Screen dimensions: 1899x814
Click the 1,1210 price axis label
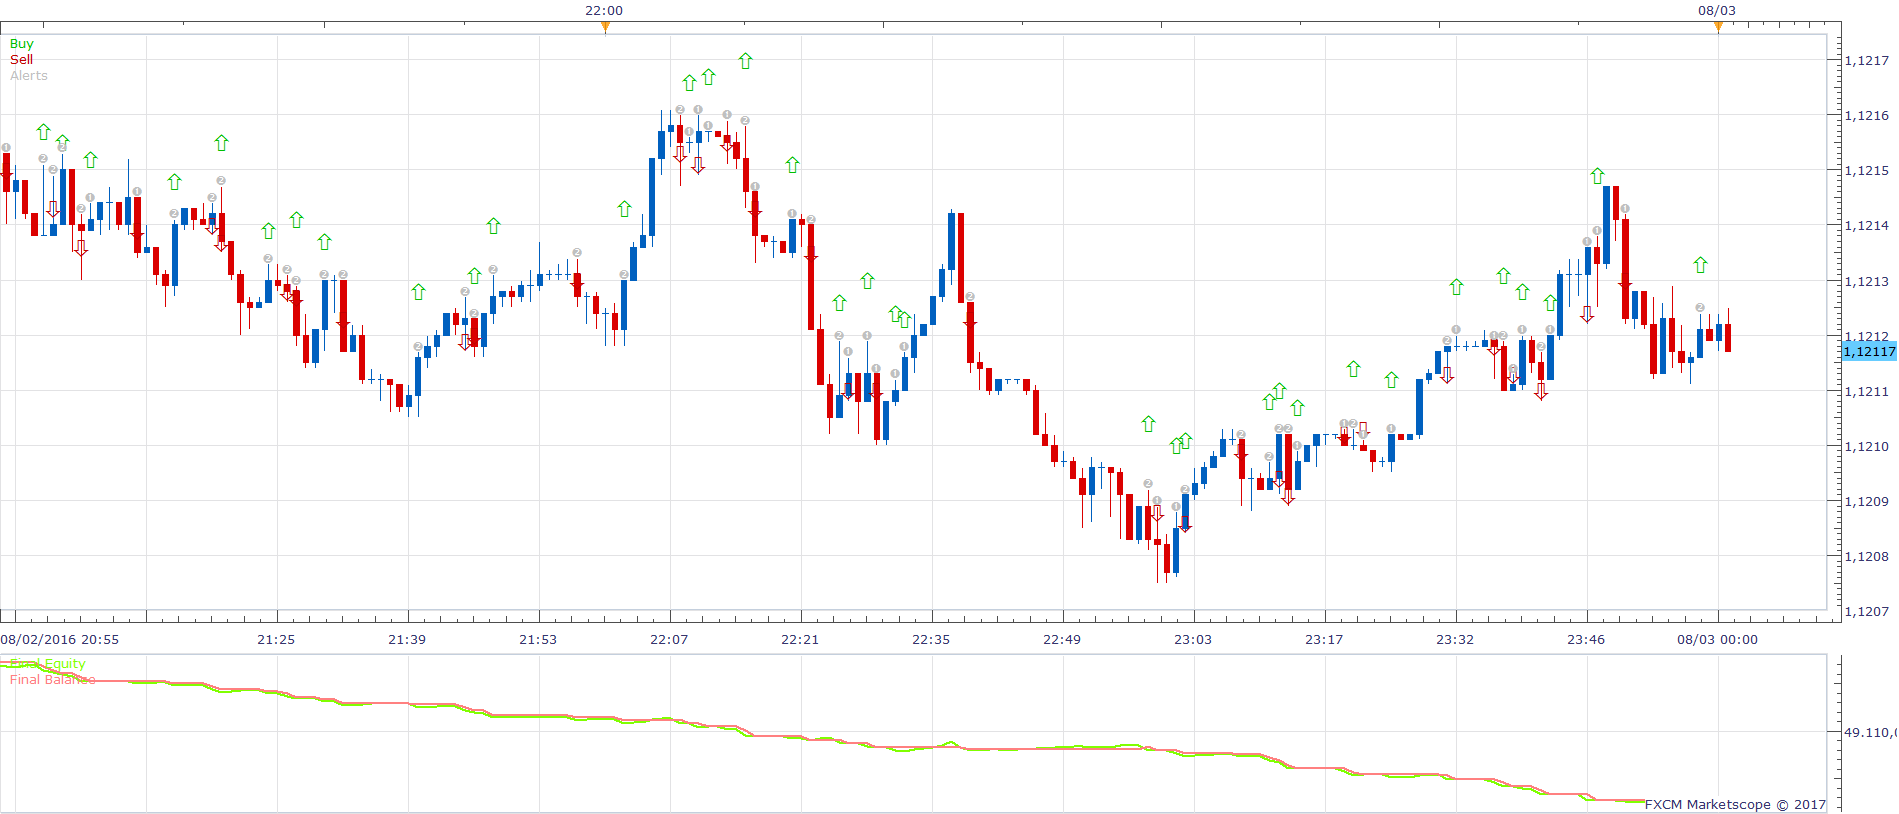point(1867,447)
